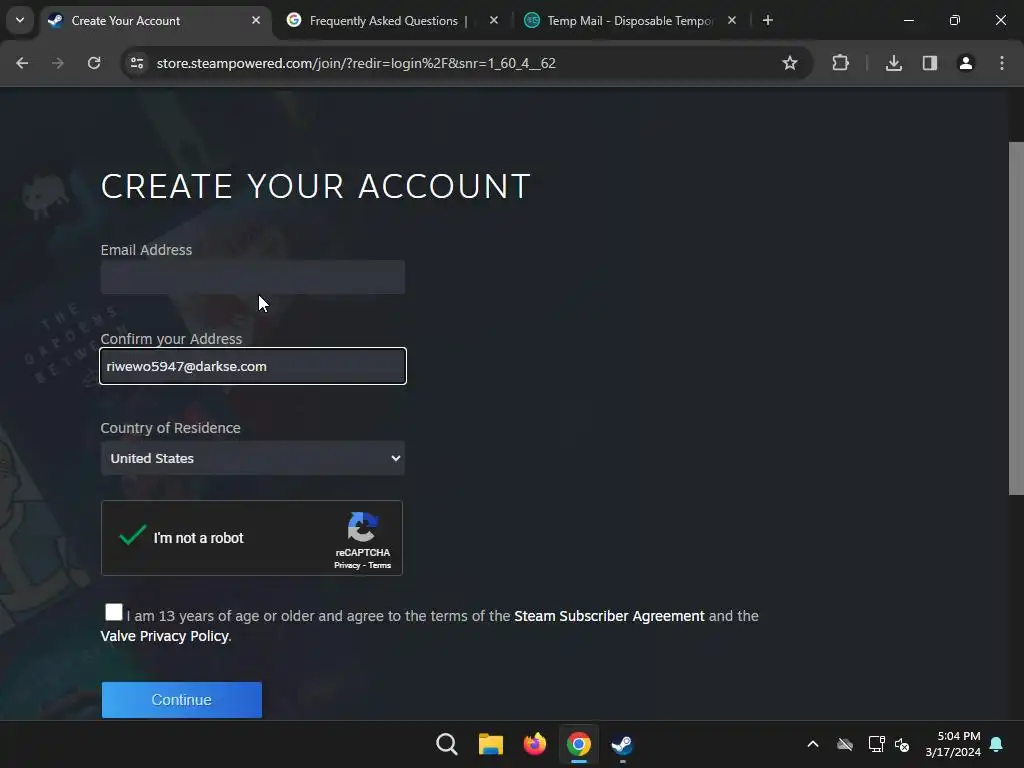Click the reCAPTCHA logo

(362, 527)
